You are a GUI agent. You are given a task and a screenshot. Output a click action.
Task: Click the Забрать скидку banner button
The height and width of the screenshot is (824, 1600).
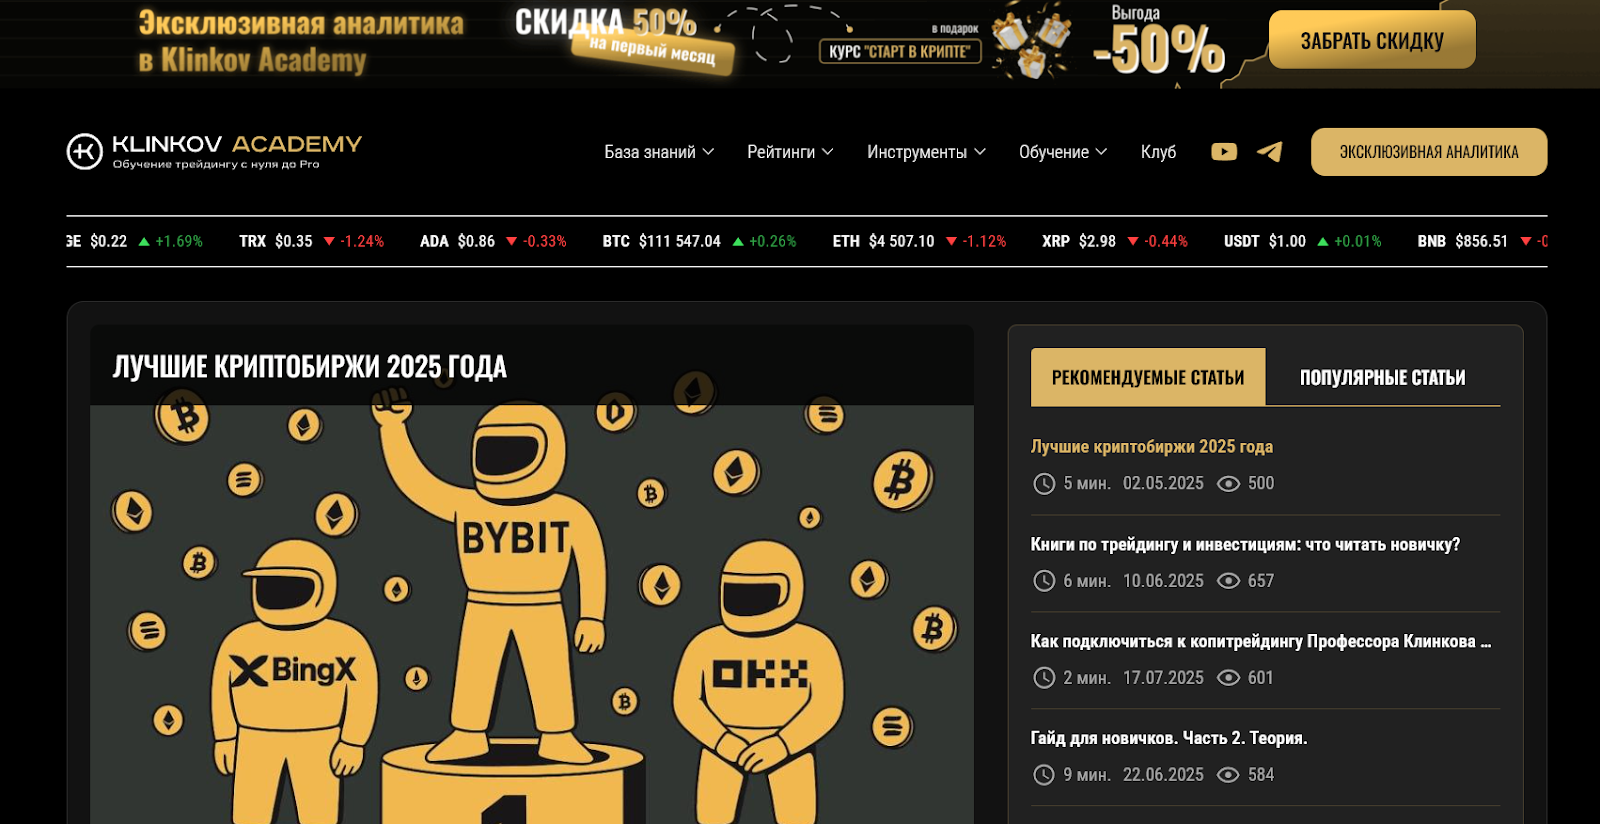(1372, 40)
